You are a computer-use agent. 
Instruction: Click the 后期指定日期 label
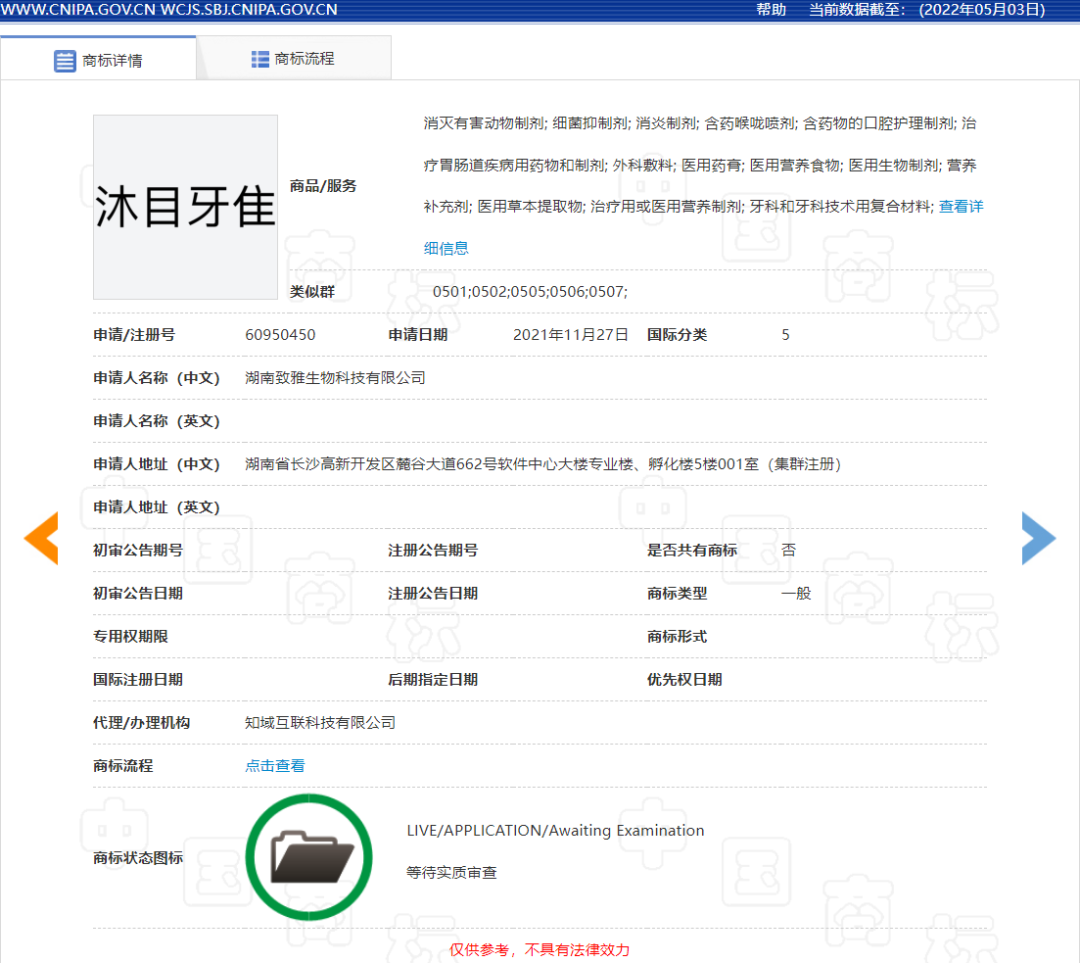433,679
